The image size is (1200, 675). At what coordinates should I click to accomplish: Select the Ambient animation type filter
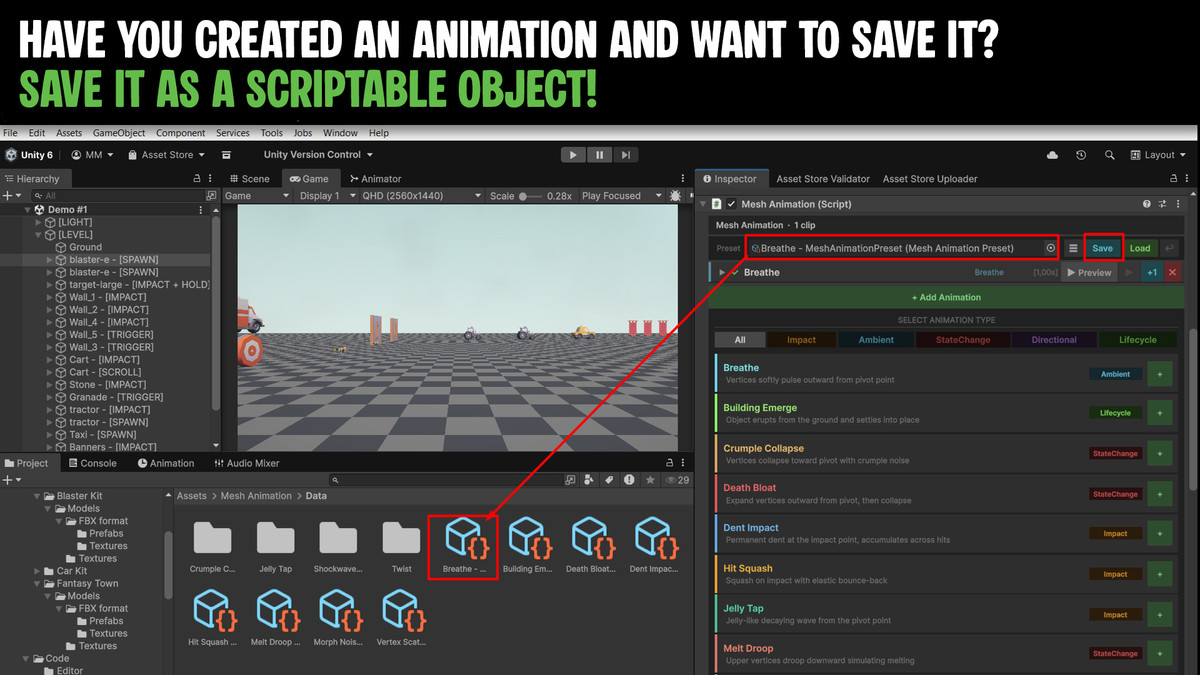(x=876, y=340)
